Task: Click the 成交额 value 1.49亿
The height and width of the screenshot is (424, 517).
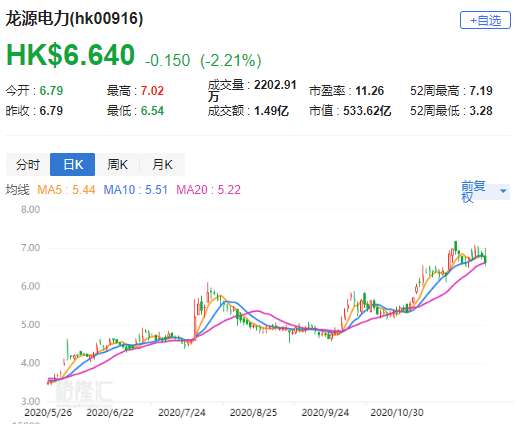Action: coord(271,111)
